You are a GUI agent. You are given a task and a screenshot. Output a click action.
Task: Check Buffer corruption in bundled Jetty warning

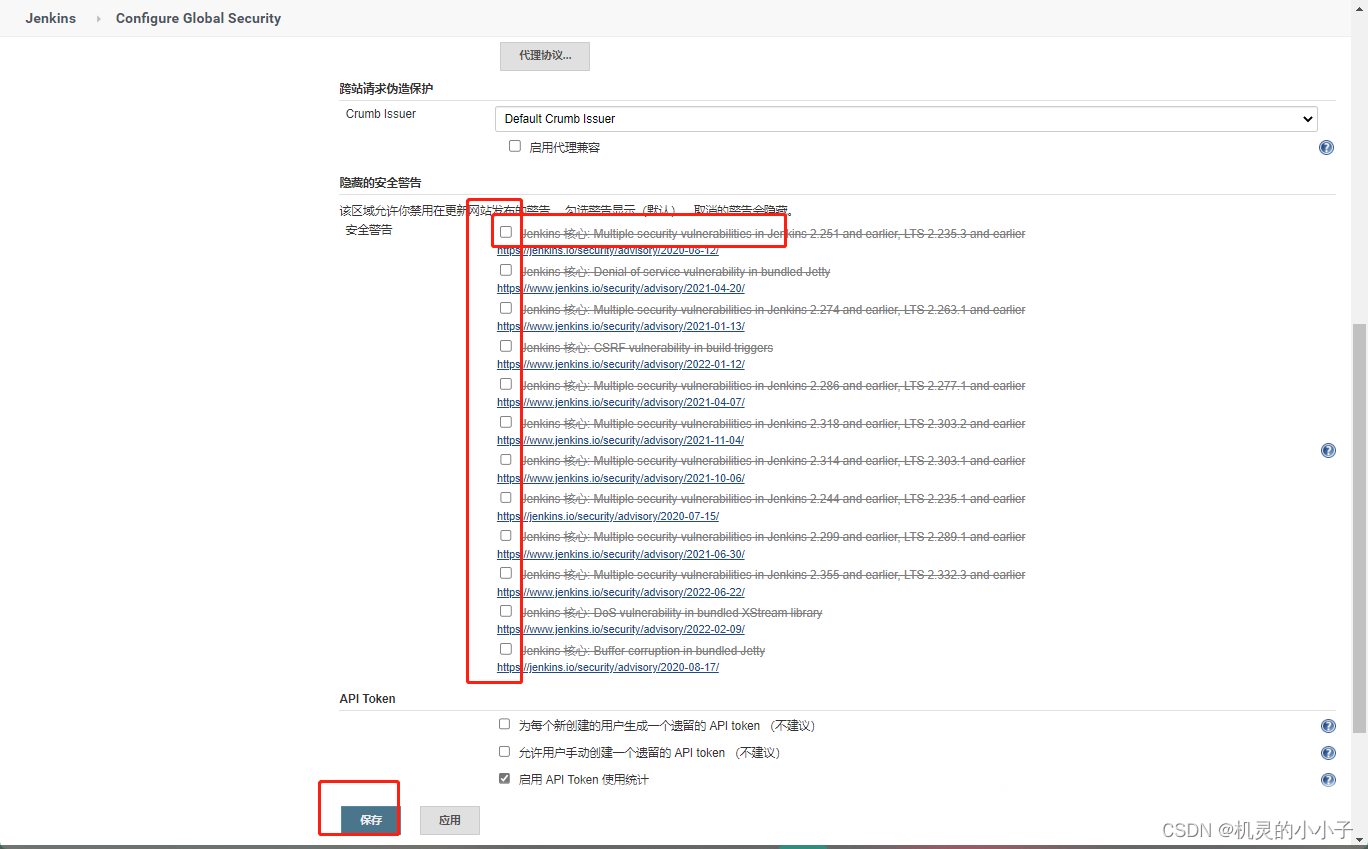[506, 649]
